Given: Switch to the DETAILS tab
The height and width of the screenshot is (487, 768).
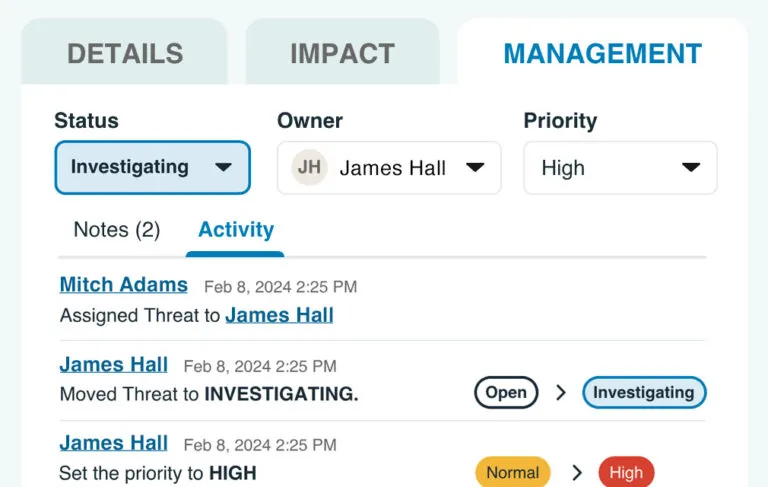Looking at the screenshot, I should click(x=124, y=52).
